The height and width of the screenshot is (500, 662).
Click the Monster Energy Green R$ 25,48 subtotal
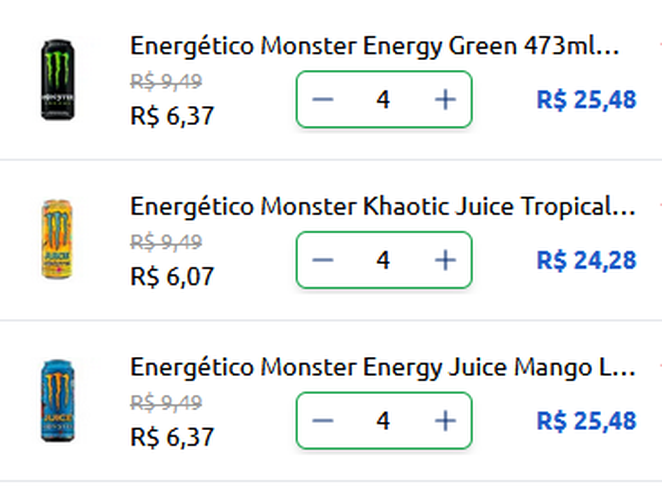coord(586,100)
